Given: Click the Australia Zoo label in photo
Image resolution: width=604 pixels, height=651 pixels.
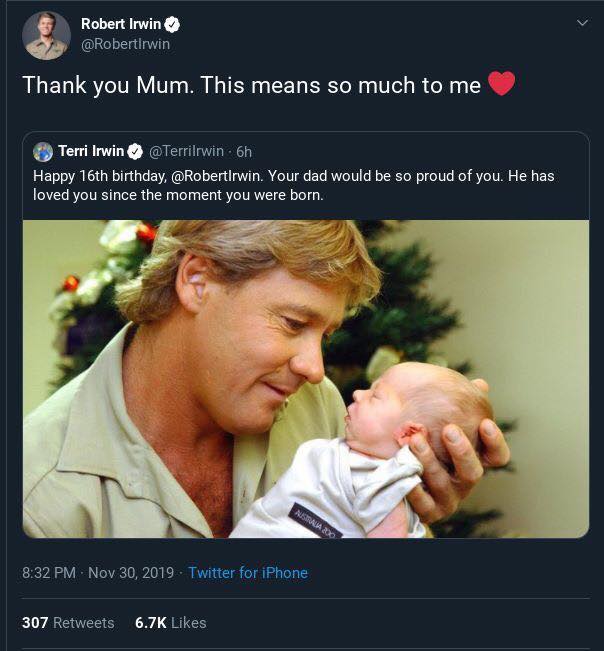Looking at the screenshot, I should pos(315,521).
